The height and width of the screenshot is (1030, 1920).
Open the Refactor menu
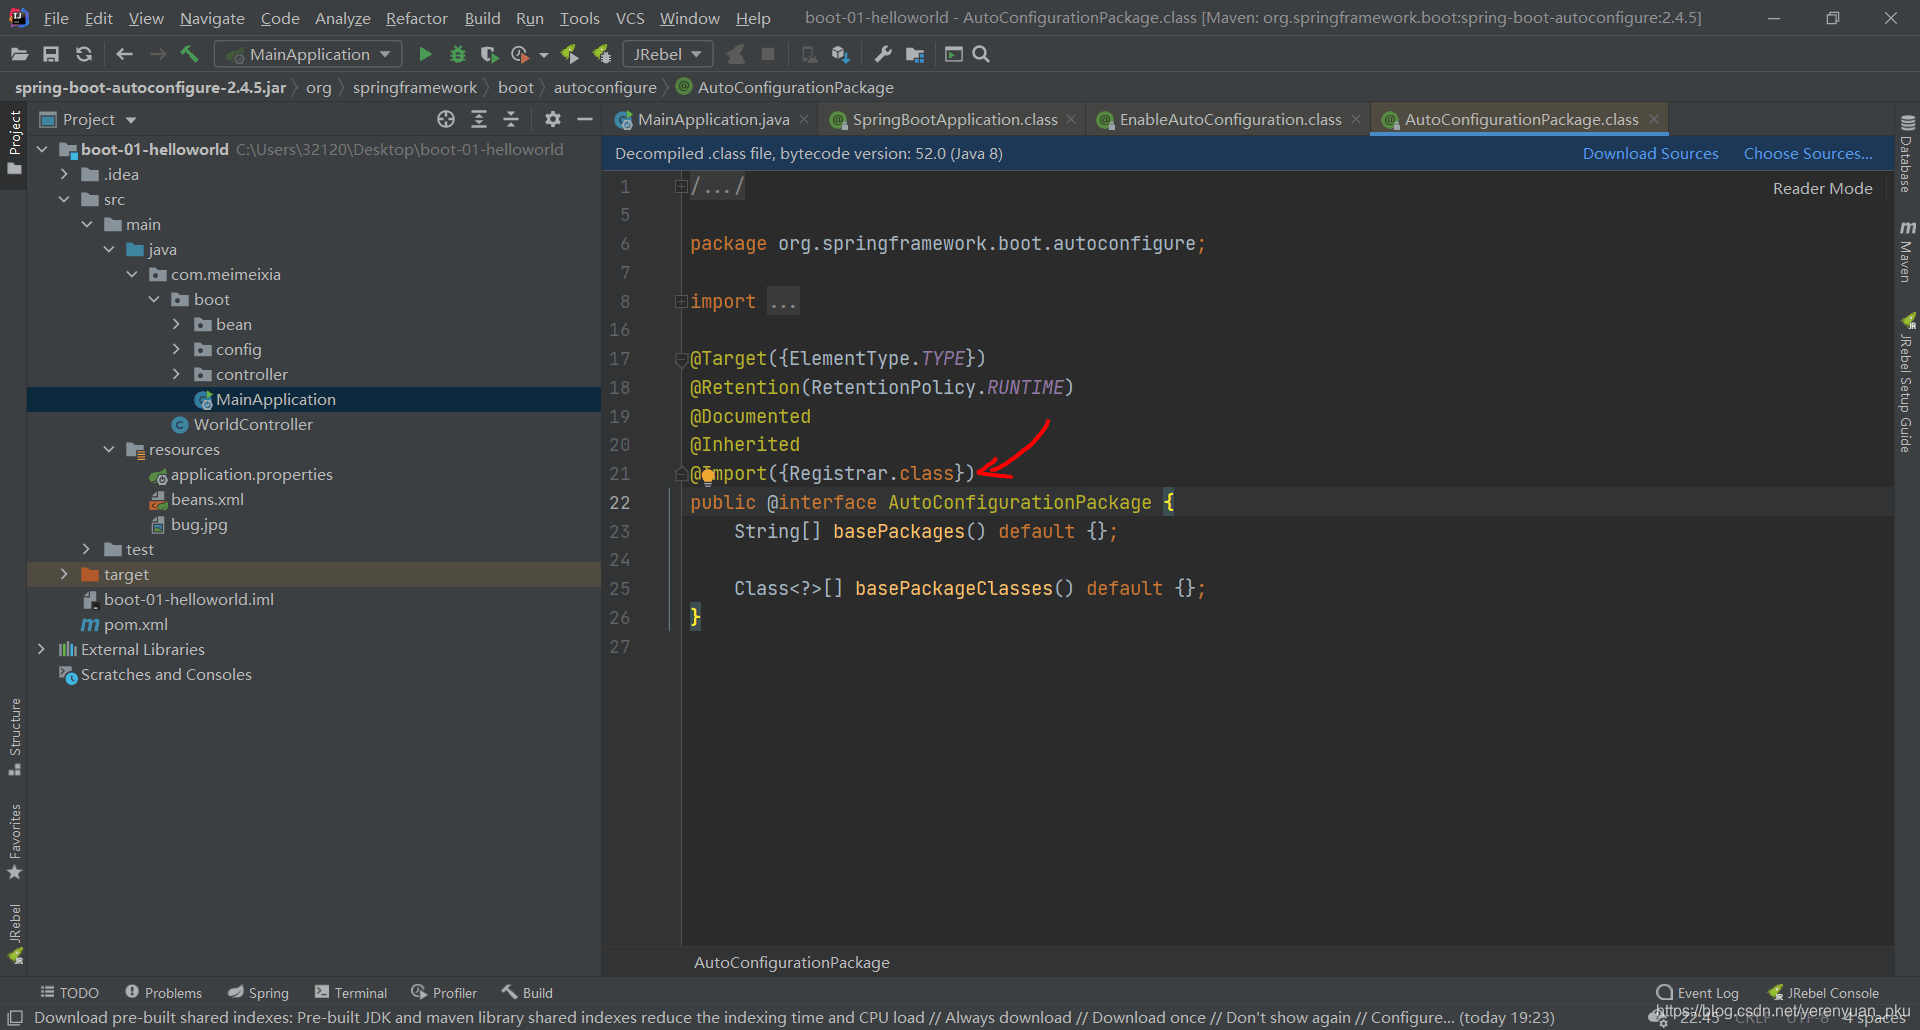point(416,18)
